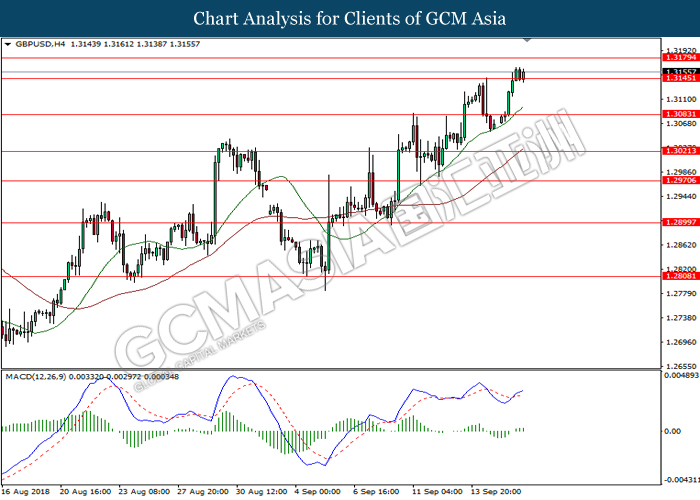The image size is (700, 500).
Task: Click the '16 Aug 2018' date label
Action: (x=26, y=492)
